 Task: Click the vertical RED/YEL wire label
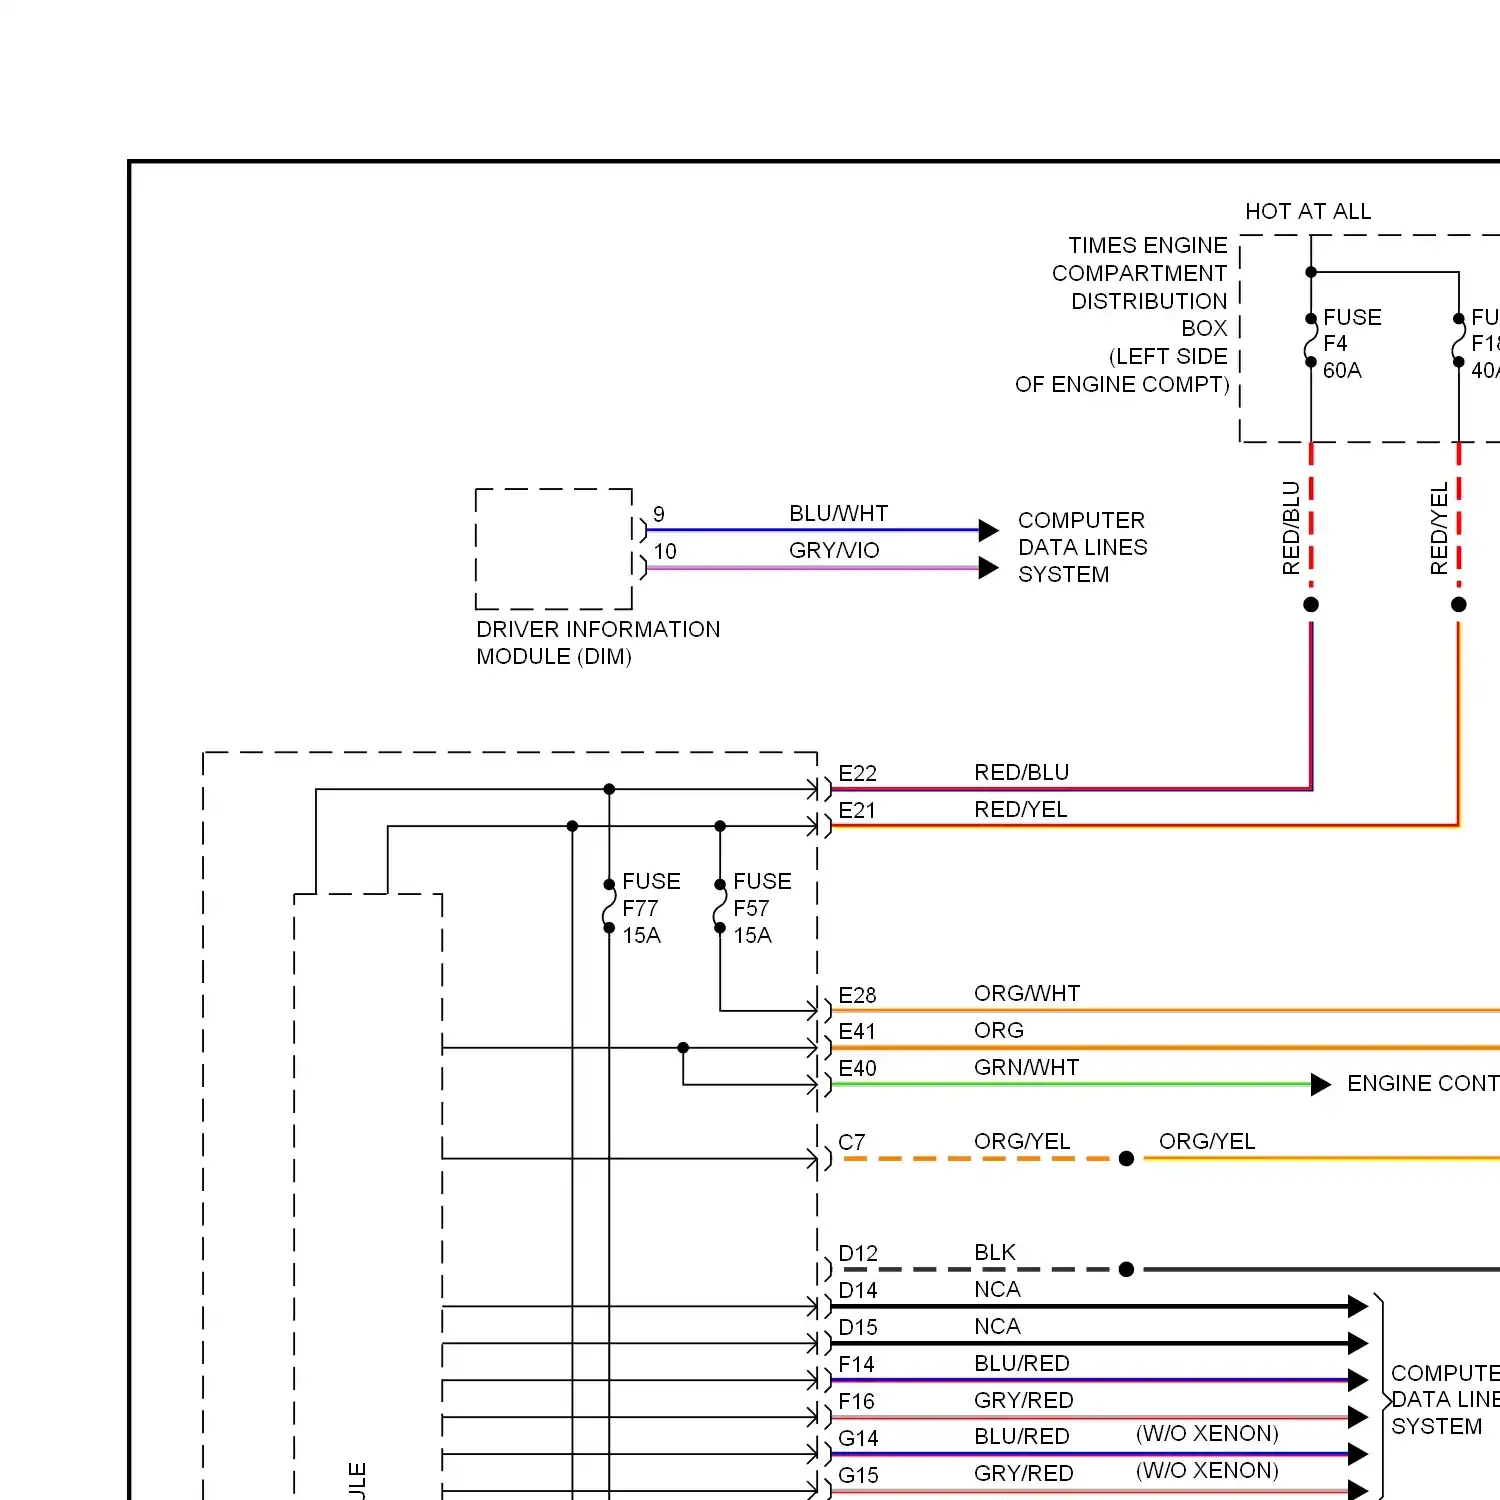point(1439,528)
